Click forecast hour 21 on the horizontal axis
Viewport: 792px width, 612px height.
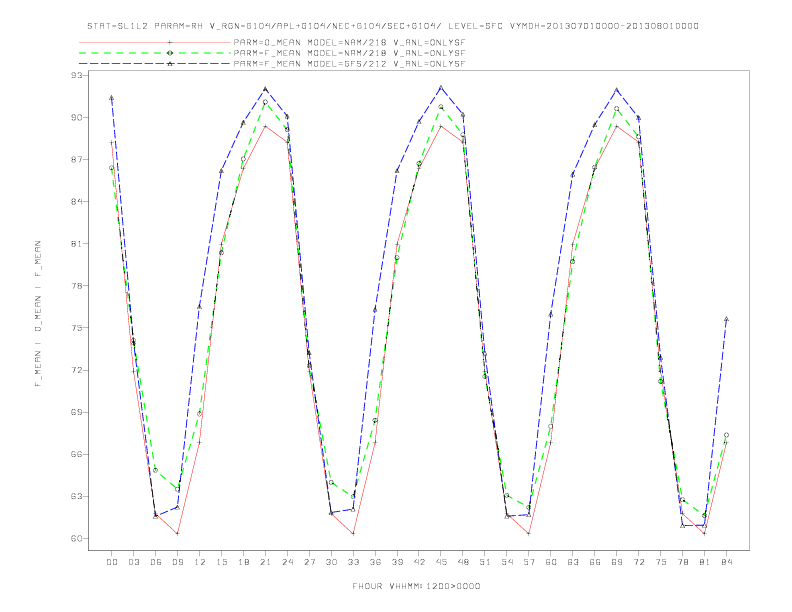[265, 562]
